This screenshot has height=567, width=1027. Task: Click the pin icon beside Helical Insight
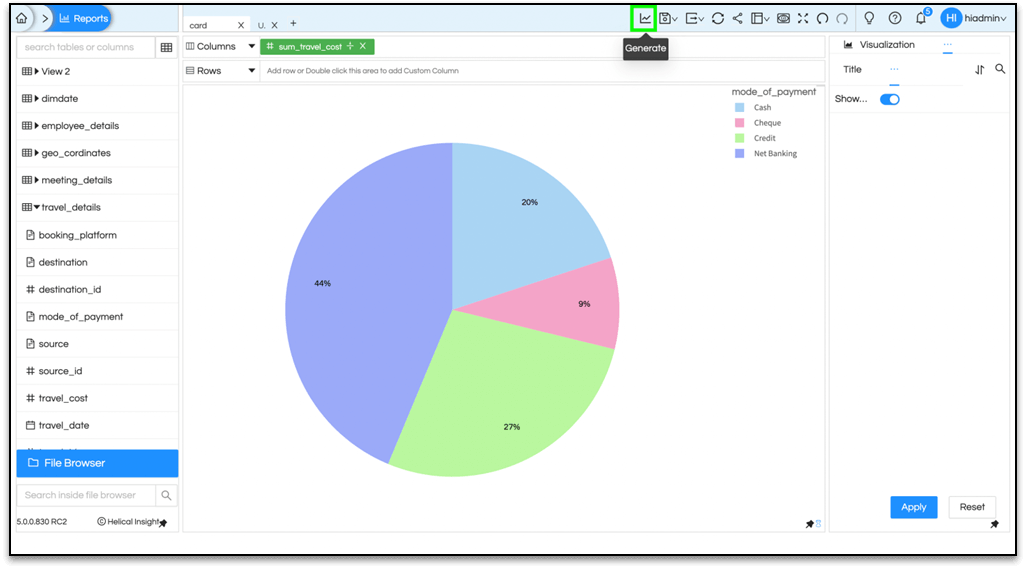pos(163,522)
